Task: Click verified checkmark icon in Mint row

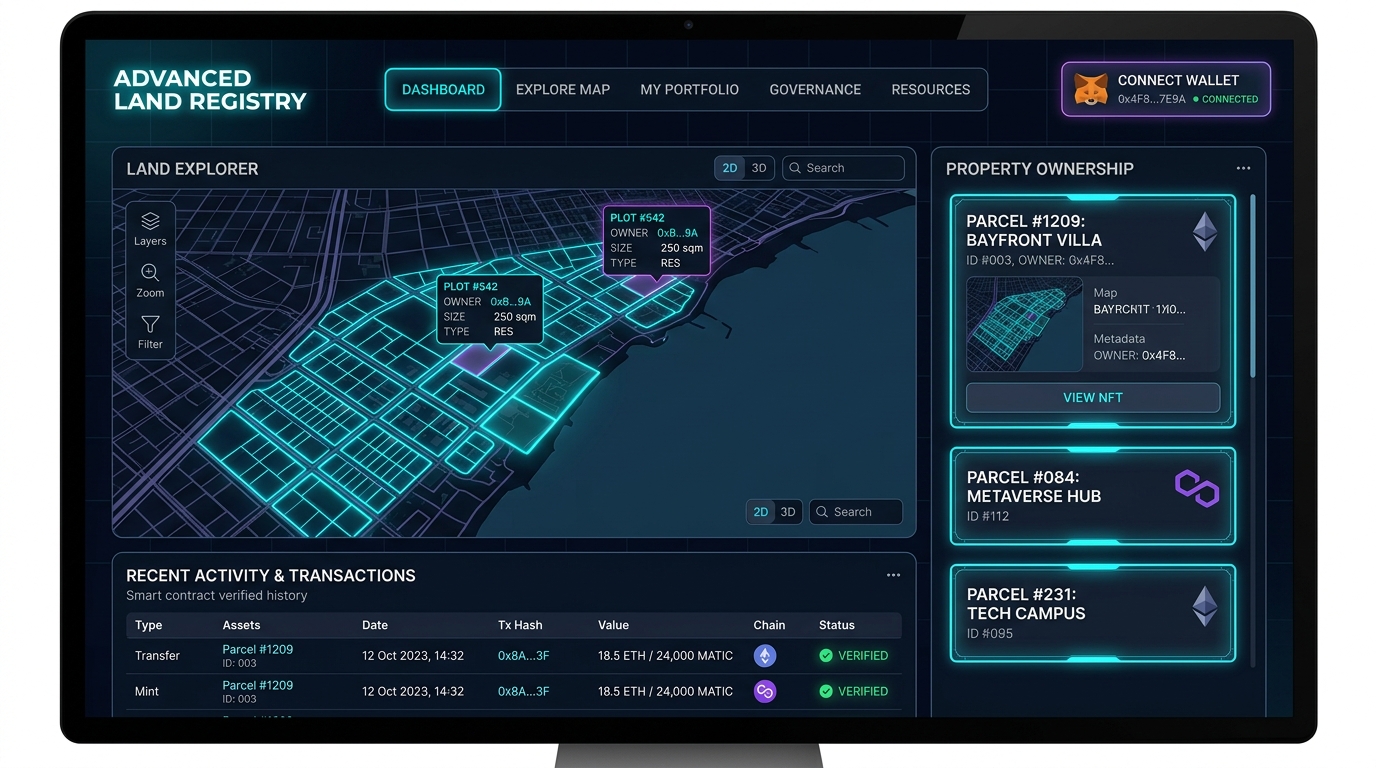Action: tap(826, 691)
